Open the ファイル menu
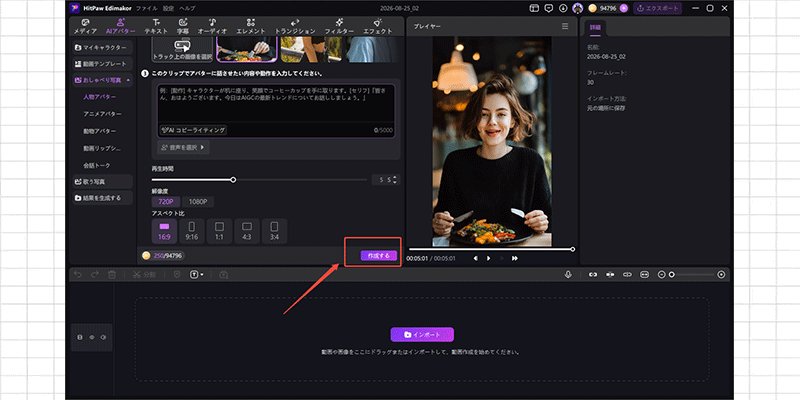Screen dimensions: 800x400 pyautogui.click(x=147, y=8)
